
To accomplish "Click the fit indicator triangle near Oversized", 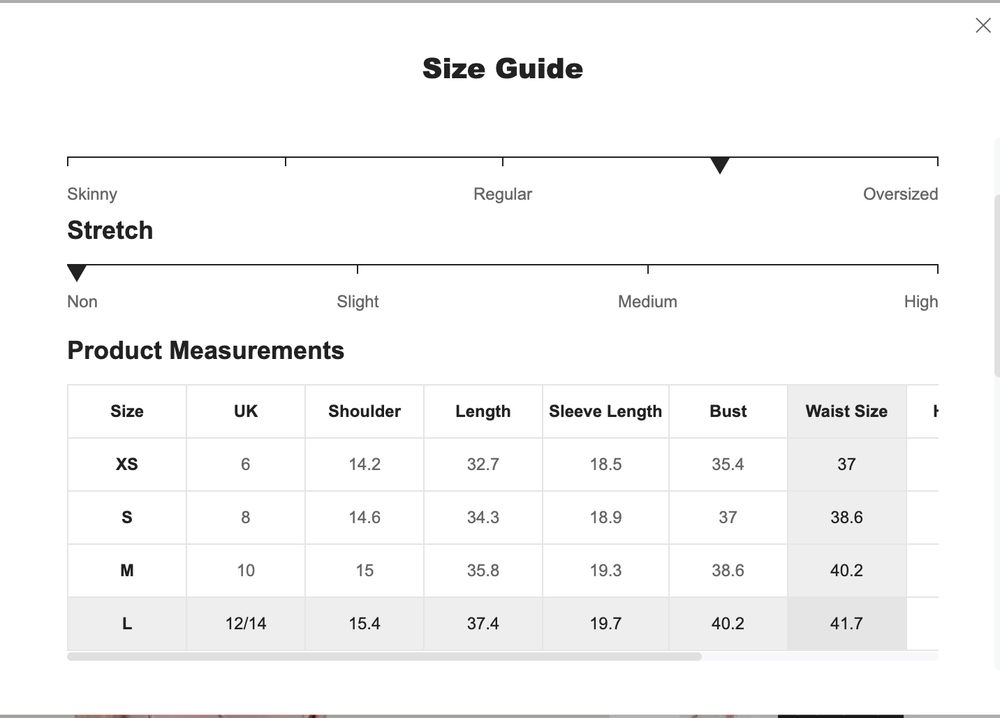I will [720, 165].
